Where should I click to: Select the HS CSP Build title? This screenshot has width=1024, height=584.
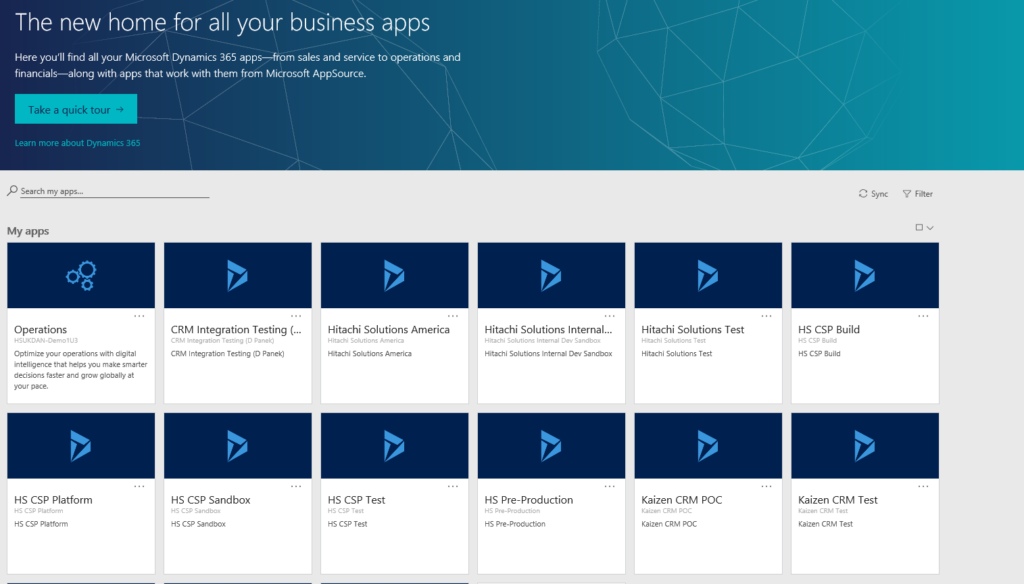(x=829, y=329)
